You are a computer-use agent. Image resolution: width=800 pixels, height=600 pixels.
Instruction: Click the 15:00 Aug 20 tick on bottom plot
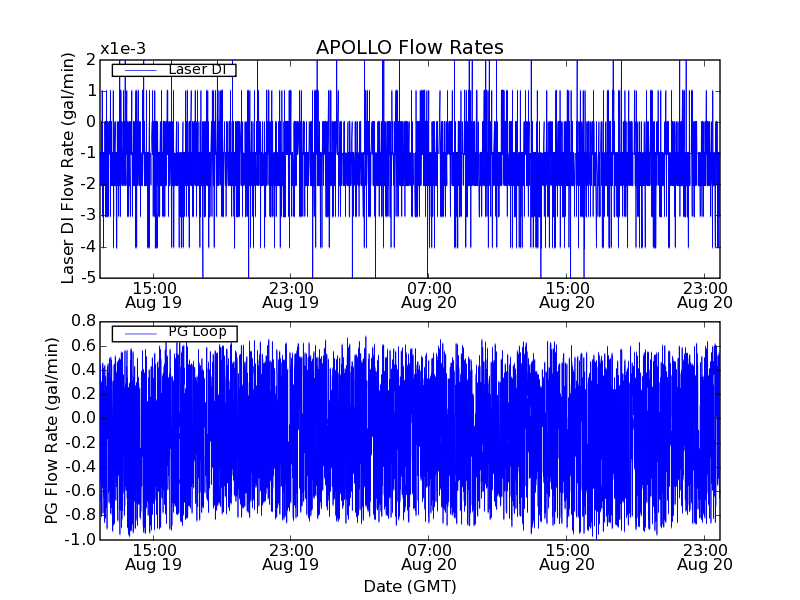(567, 556)
